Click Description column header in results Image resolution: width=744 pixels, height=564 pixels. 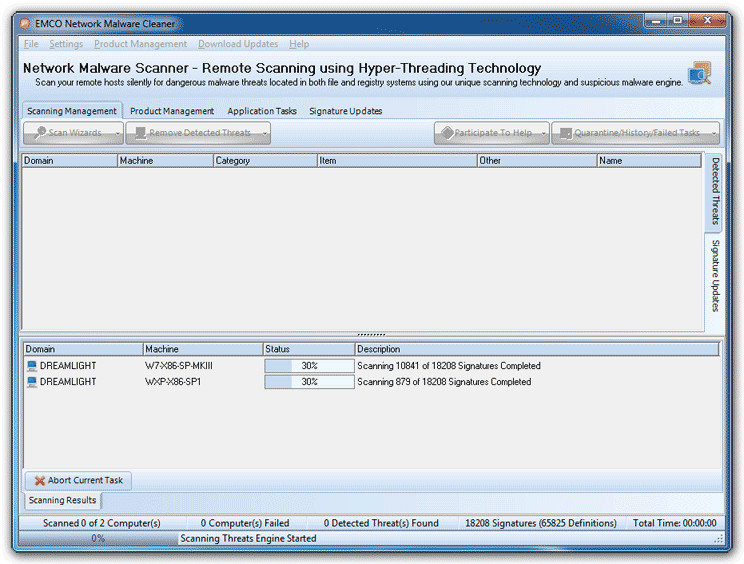537,349
